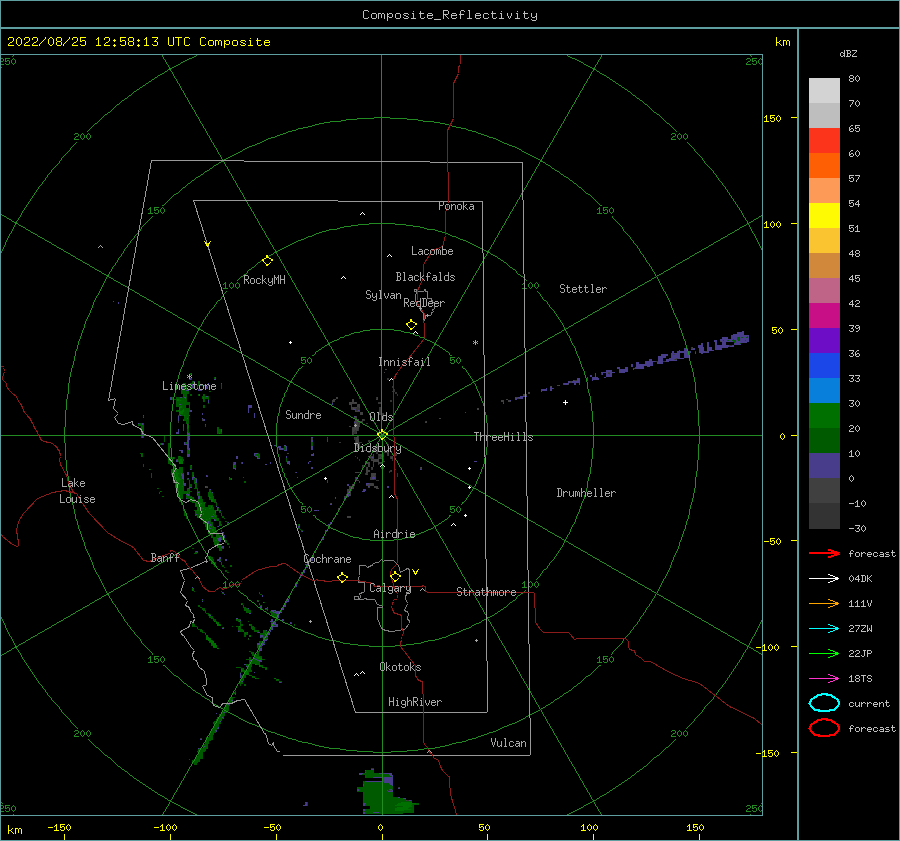Click the red forecast arrow legend icon

coord(824,553)
